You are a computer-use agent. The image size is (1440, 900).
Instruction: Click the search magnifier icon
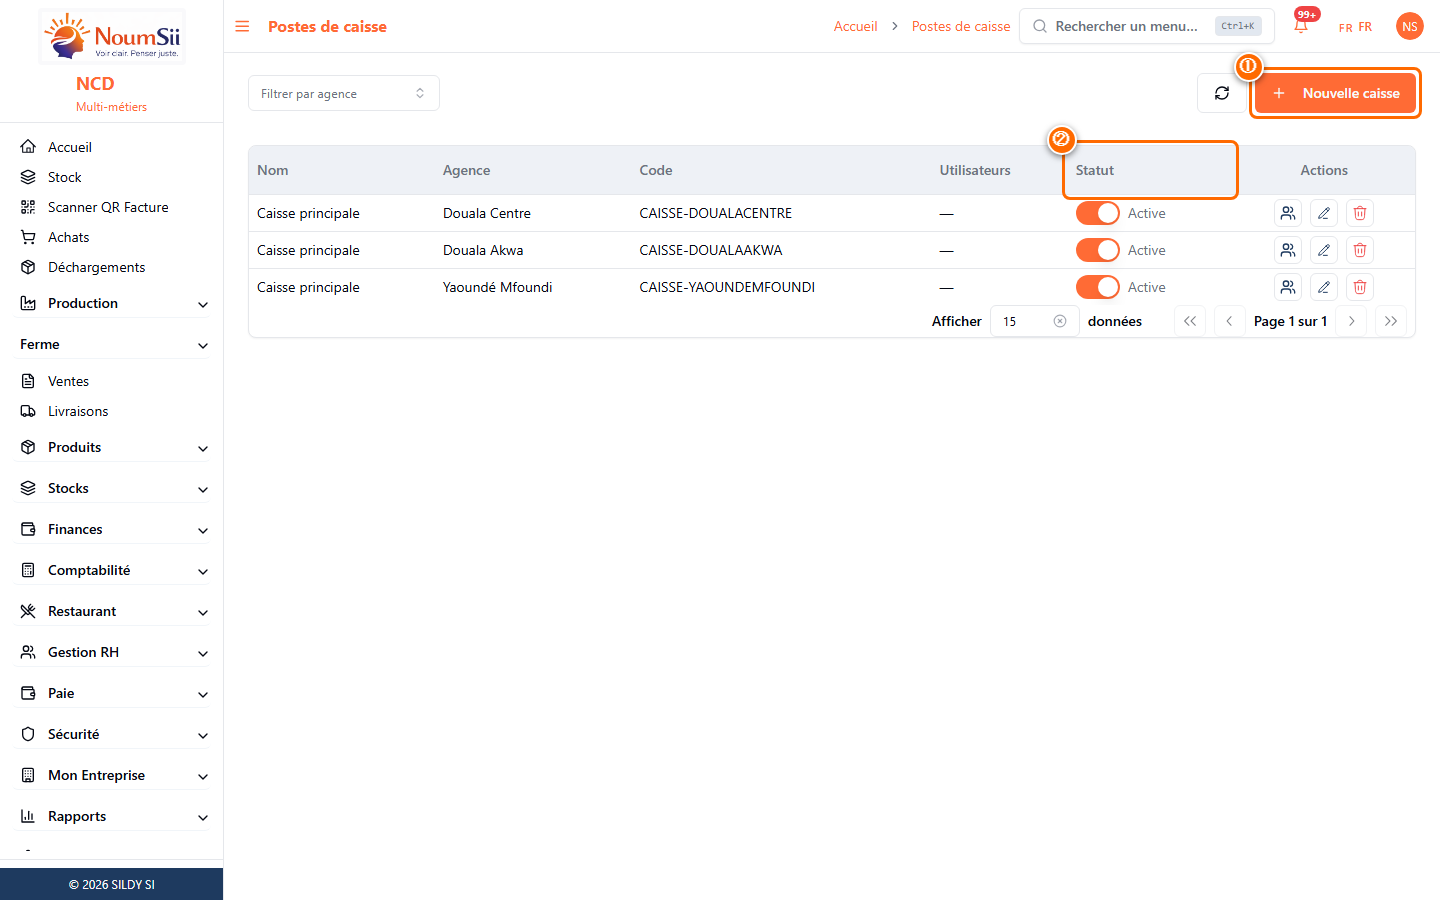tap(1040, 26)
